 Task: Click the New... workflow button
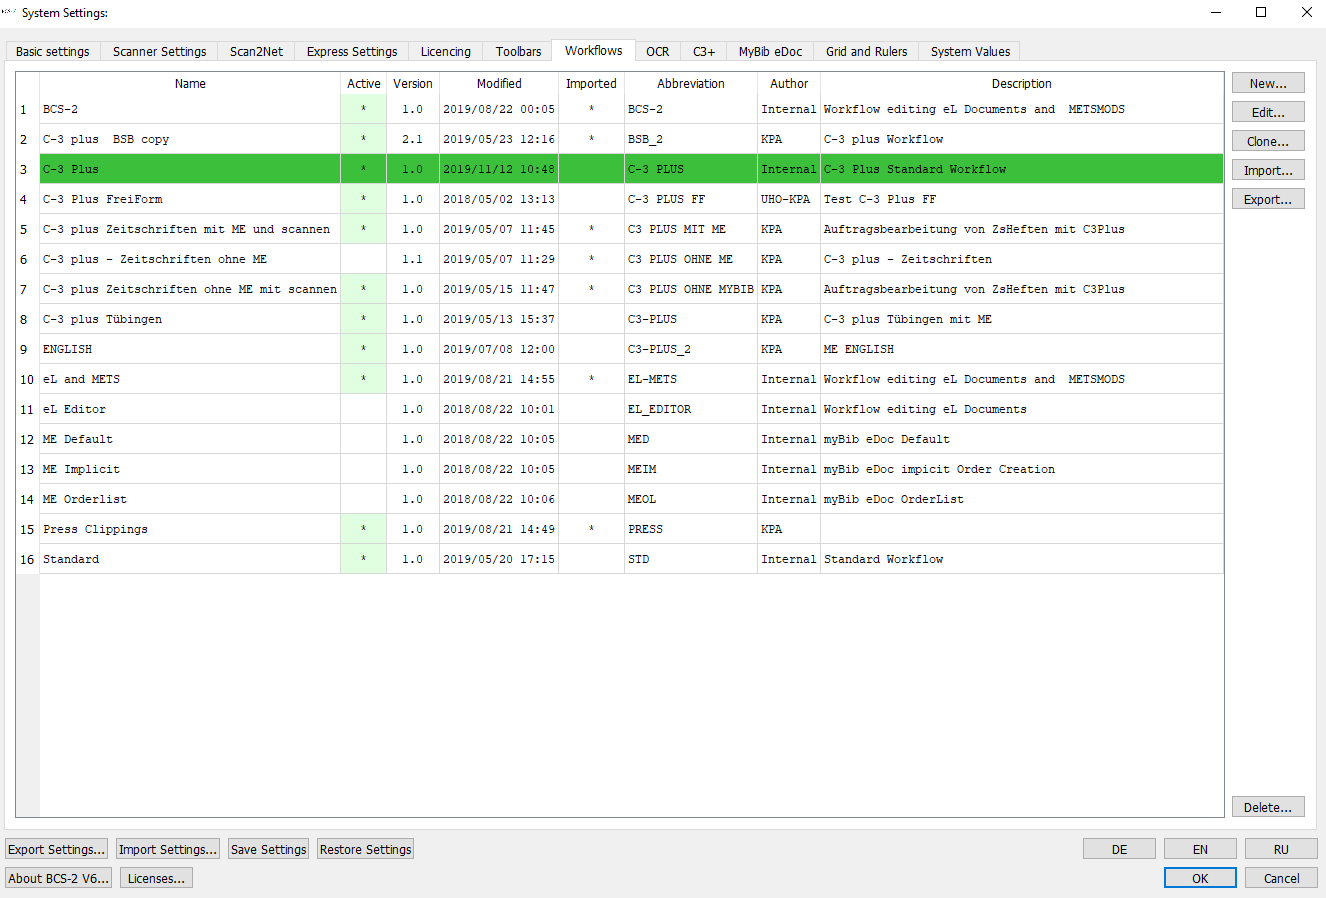[x=1268, y=83]
